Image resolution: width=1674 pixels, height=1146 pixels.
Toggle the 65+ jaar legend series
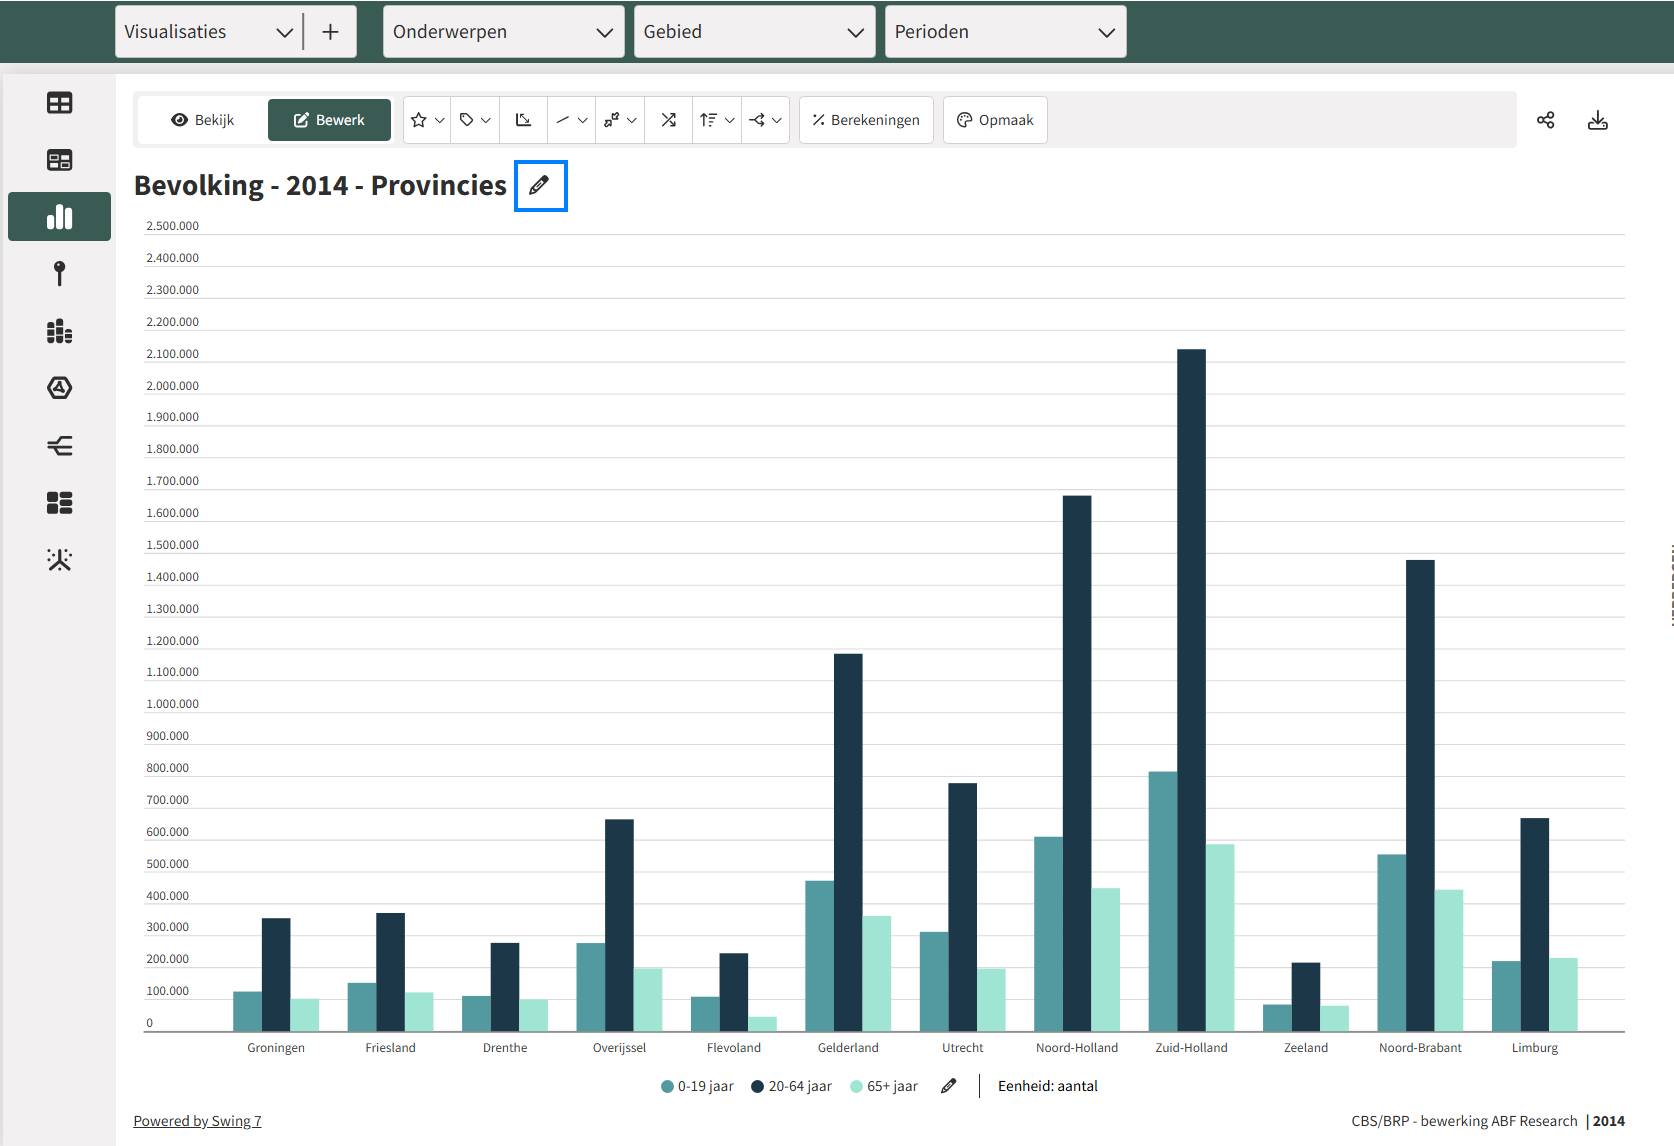883,1086
